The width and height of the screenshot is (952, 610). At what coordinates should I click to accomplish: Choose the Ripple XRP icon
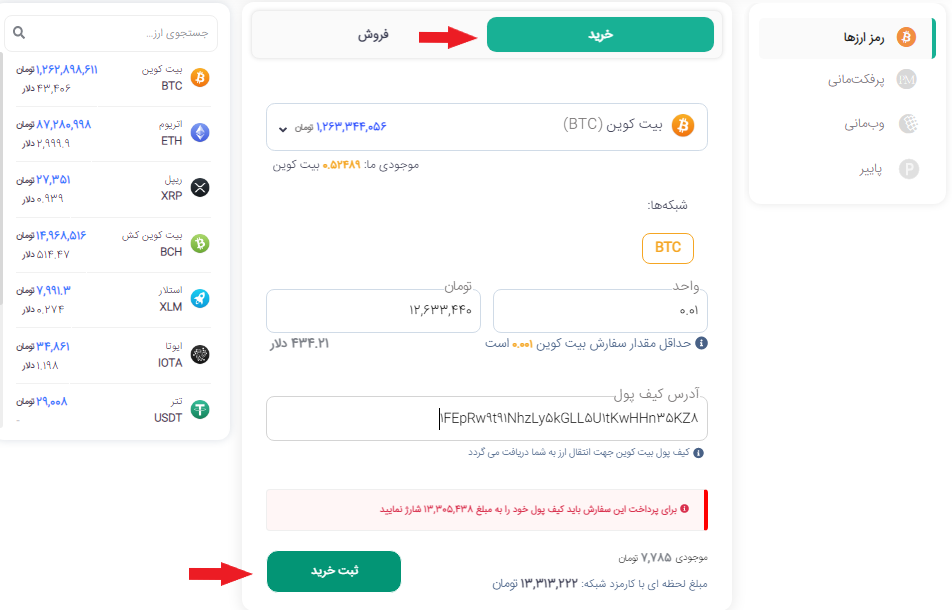(x=200, y=188)
